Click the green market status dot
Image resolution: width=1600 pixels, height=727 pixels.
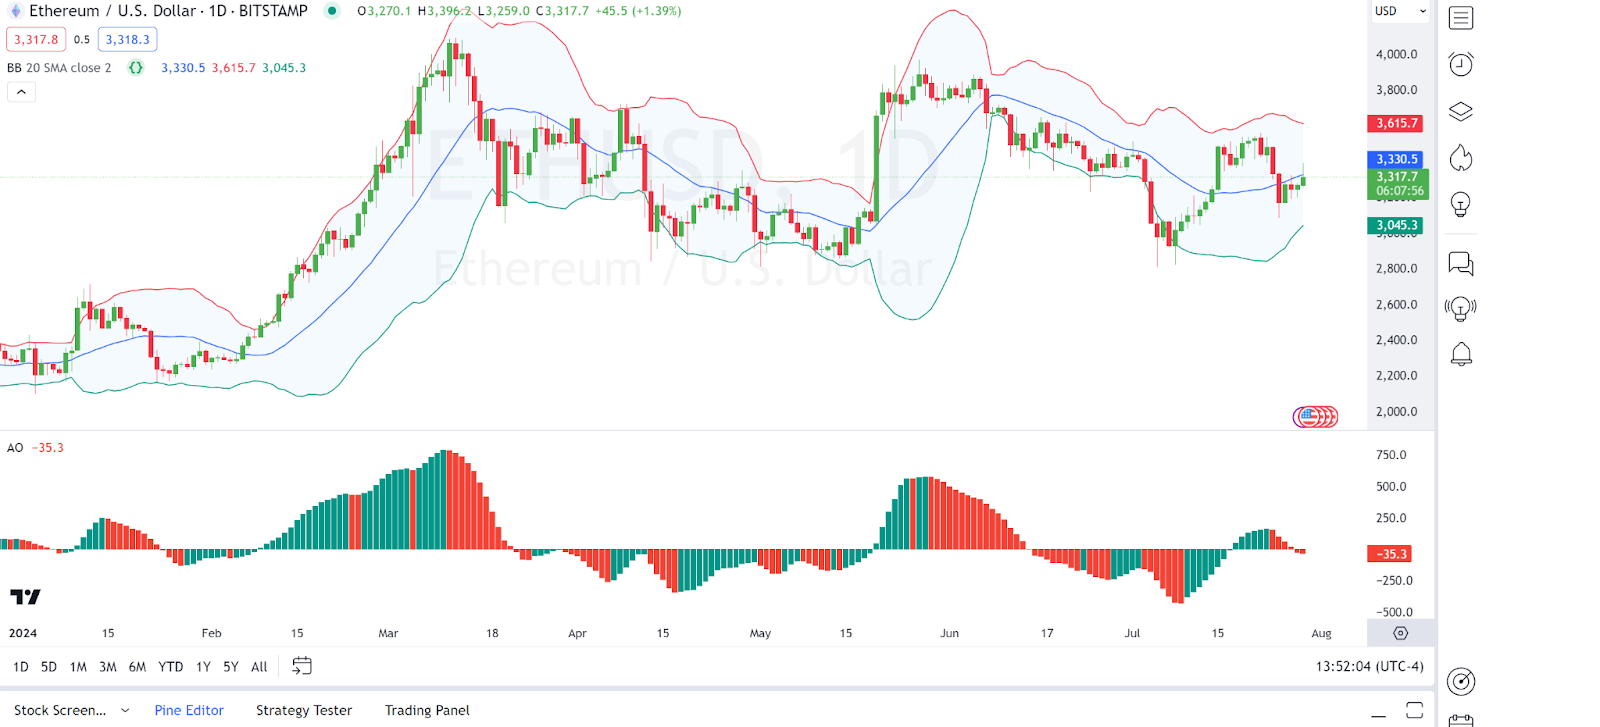(332, 11)
